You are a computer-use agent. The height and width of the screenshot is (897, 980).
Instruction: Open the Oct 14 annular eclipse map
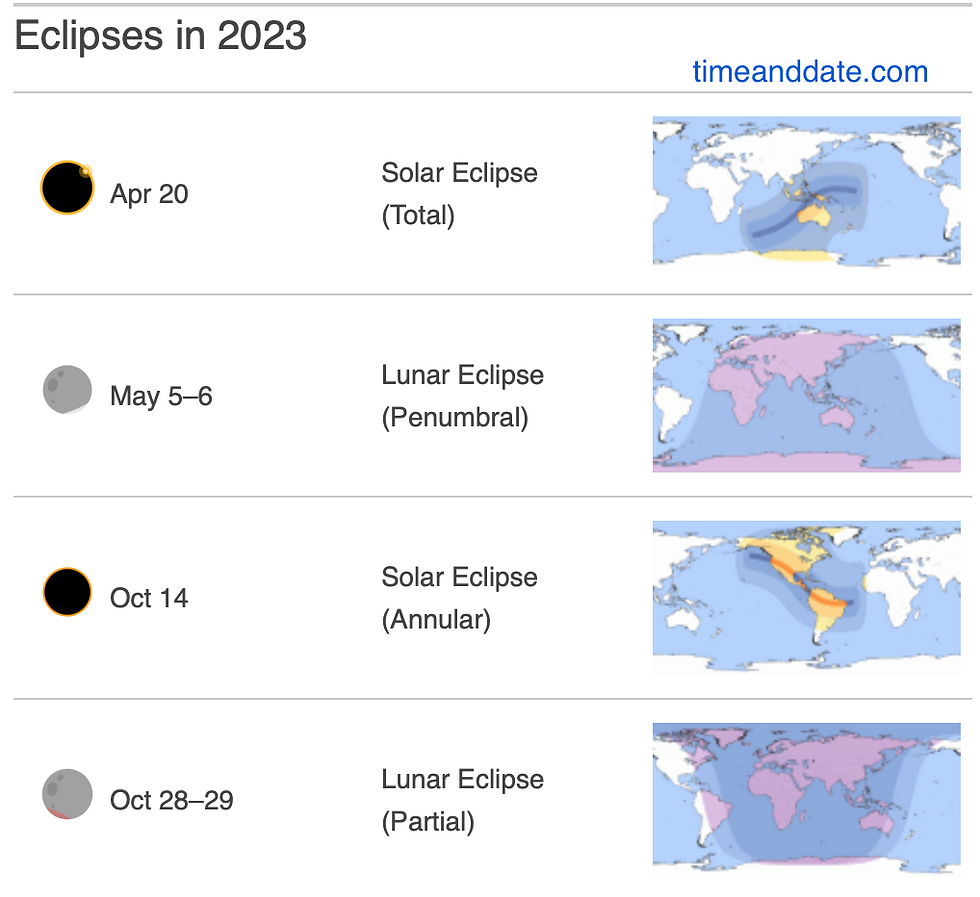806,597
